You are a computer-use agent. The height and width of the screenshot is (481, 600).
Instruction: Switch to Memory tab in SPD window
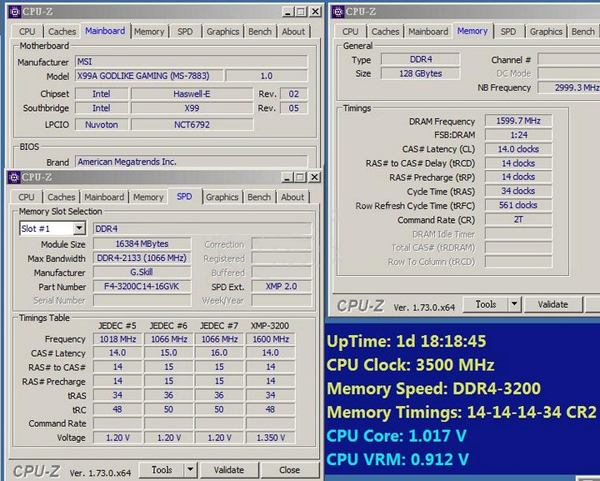click(148, 197)
